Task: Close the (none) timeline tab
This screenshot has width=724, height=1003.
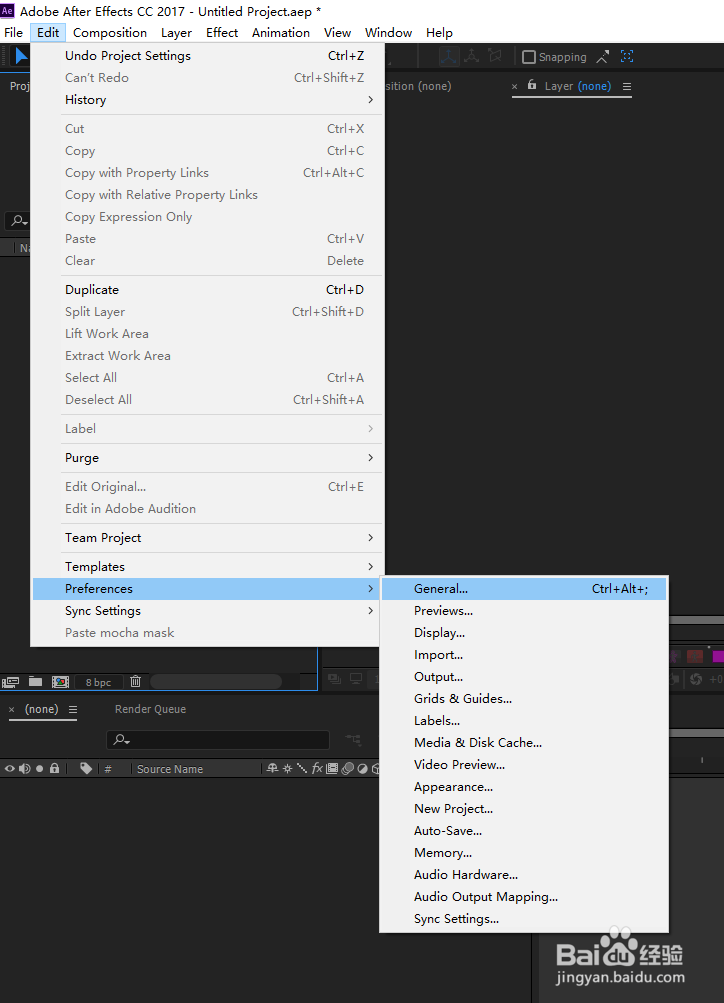Action: 12,709
